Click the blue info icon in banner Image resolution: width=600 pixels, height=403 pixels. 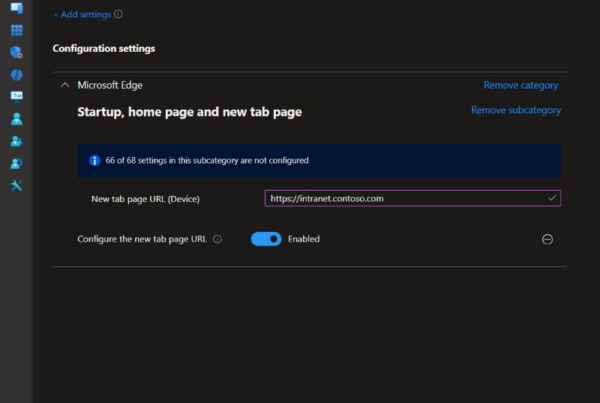(95, 160)
